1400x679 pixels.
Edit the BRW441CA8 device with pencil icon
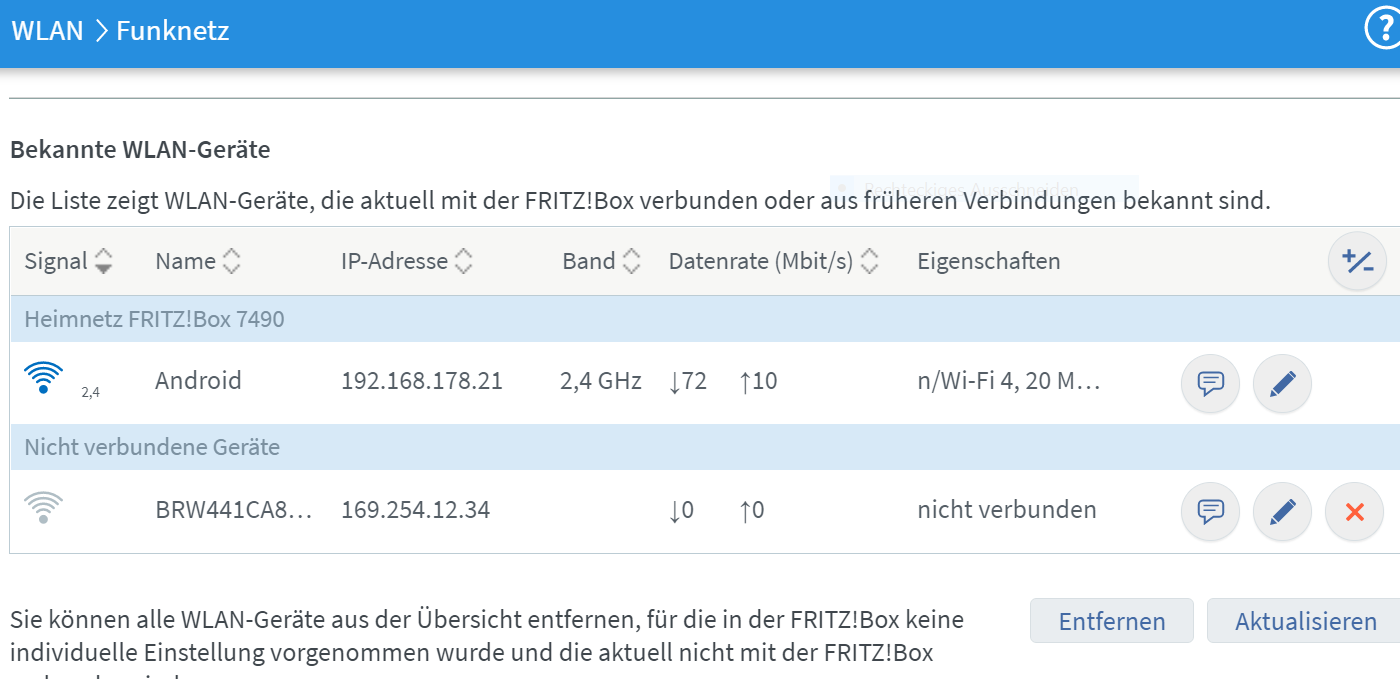tap(1282, 512)
